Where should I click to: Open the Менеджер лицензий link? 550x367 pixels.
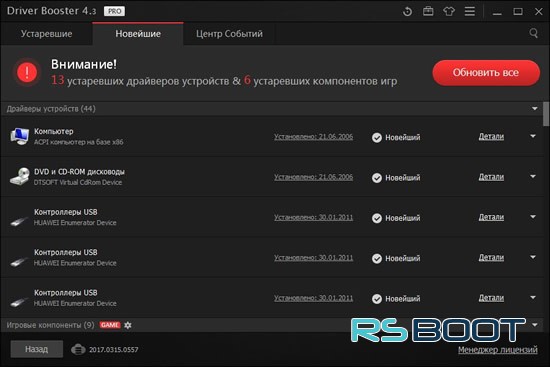point(497,350)
